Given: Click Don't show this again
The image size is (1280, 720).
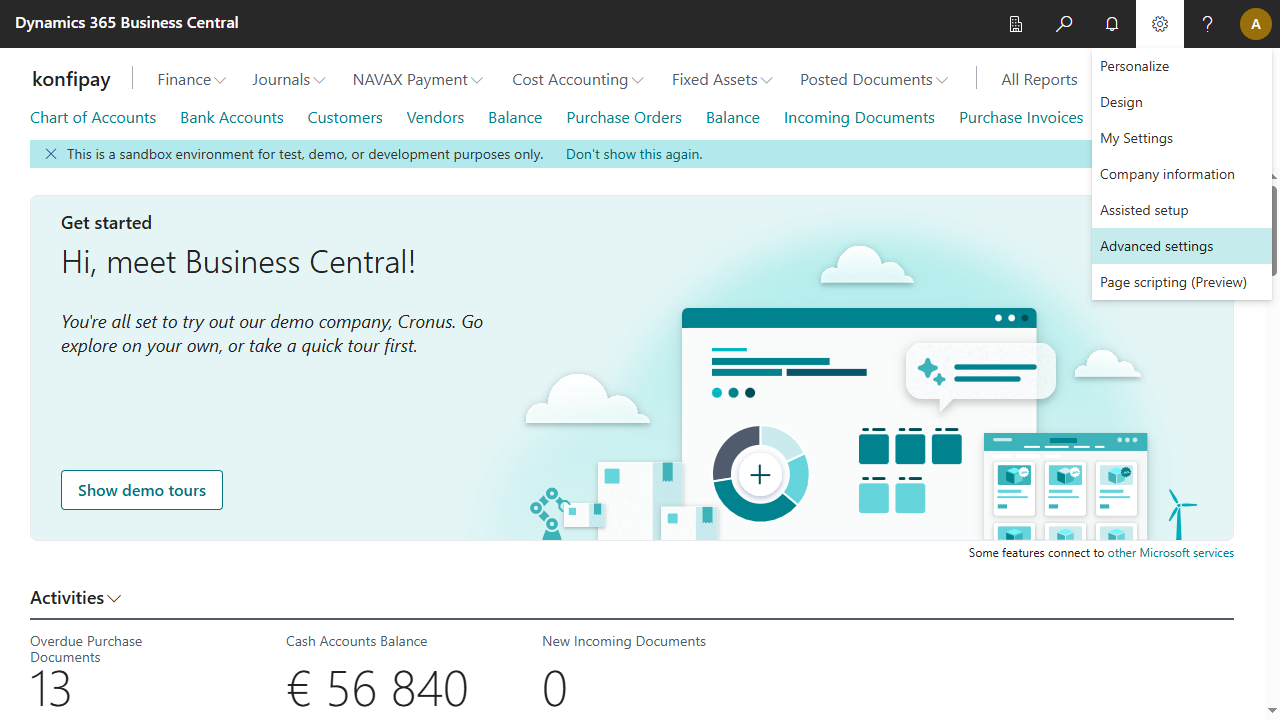Looking at the screenshot, I should tap(634, 154).
